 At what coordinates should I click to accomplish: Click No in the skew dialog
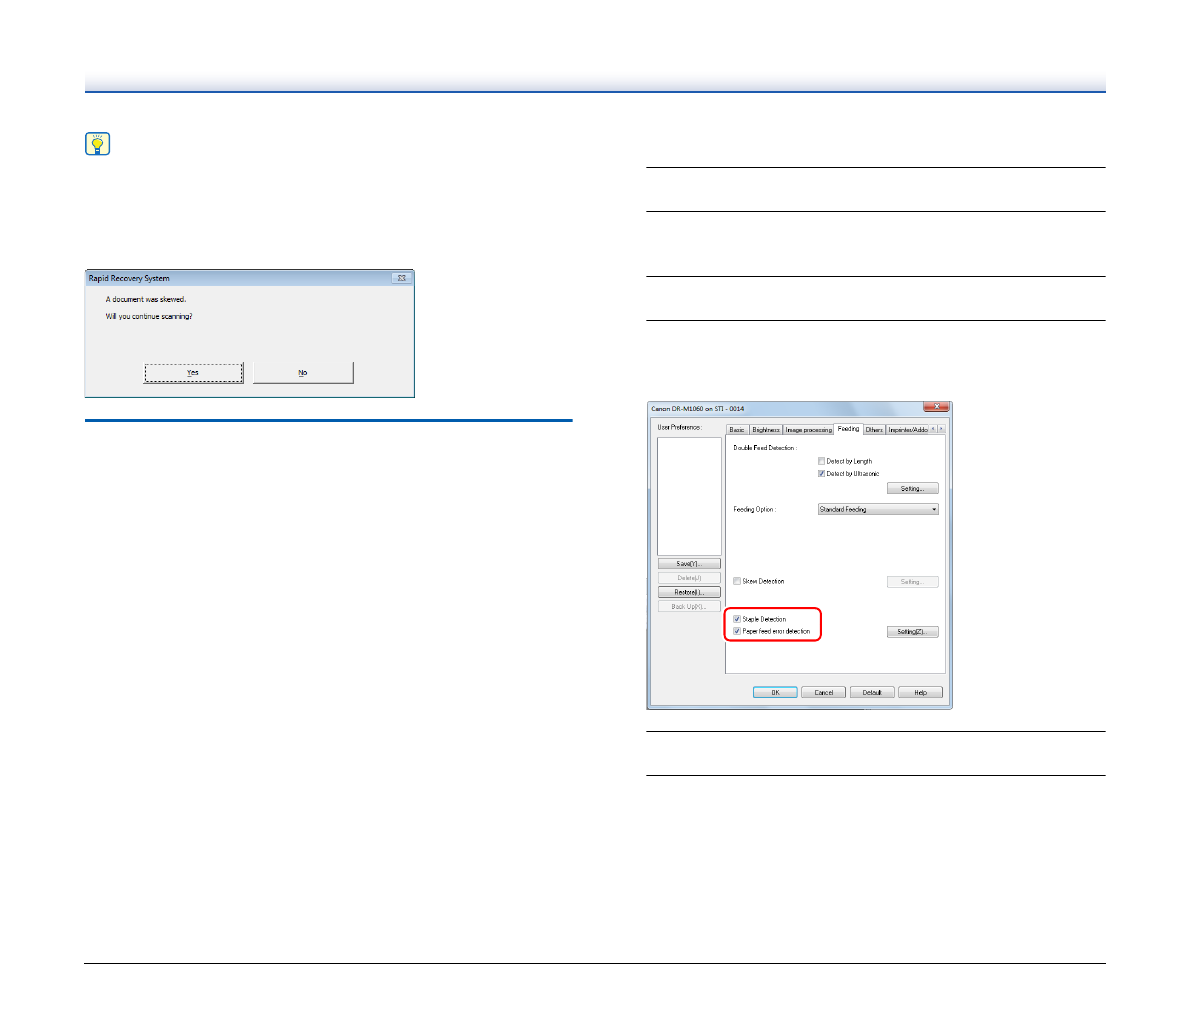[303, 373]
